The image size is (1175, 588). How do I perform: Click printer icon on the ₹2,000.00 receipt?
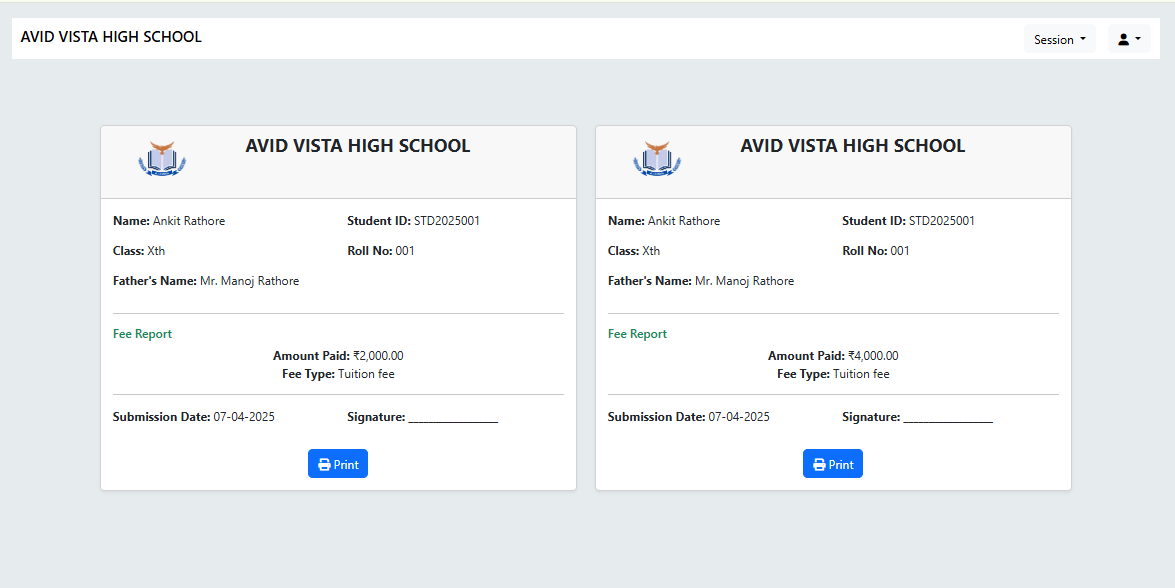click(x=324, y=464)
